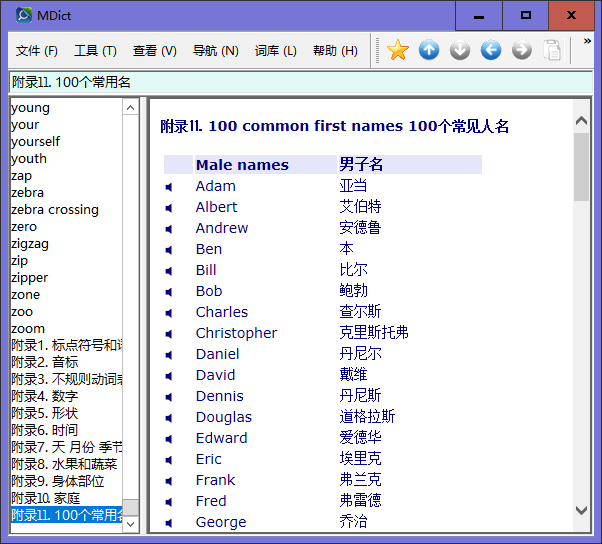
Task: Click the grayed-out down arrow icon
Action: 460,50
